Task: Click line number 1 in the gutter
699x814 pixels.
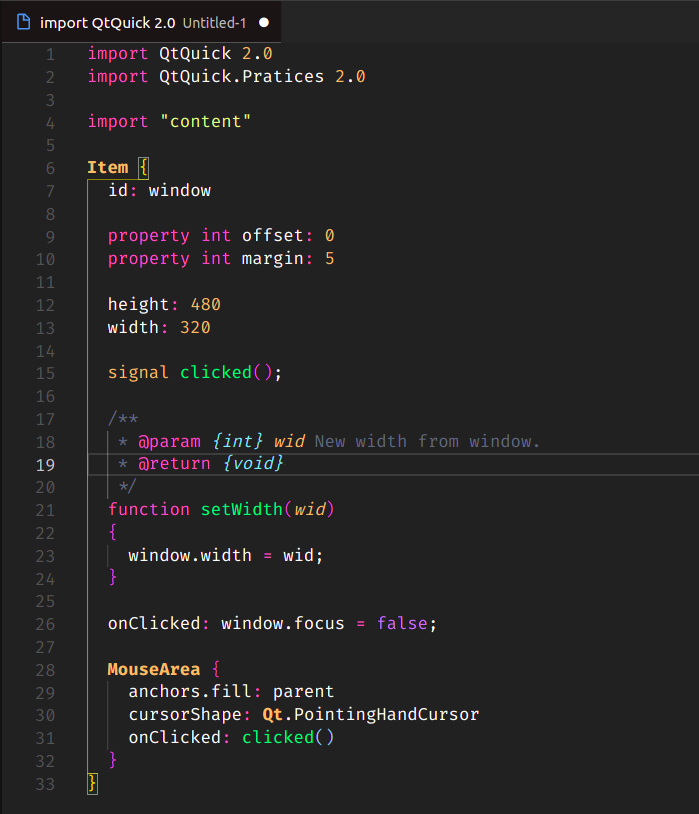Action: click(x=50, y=54)
